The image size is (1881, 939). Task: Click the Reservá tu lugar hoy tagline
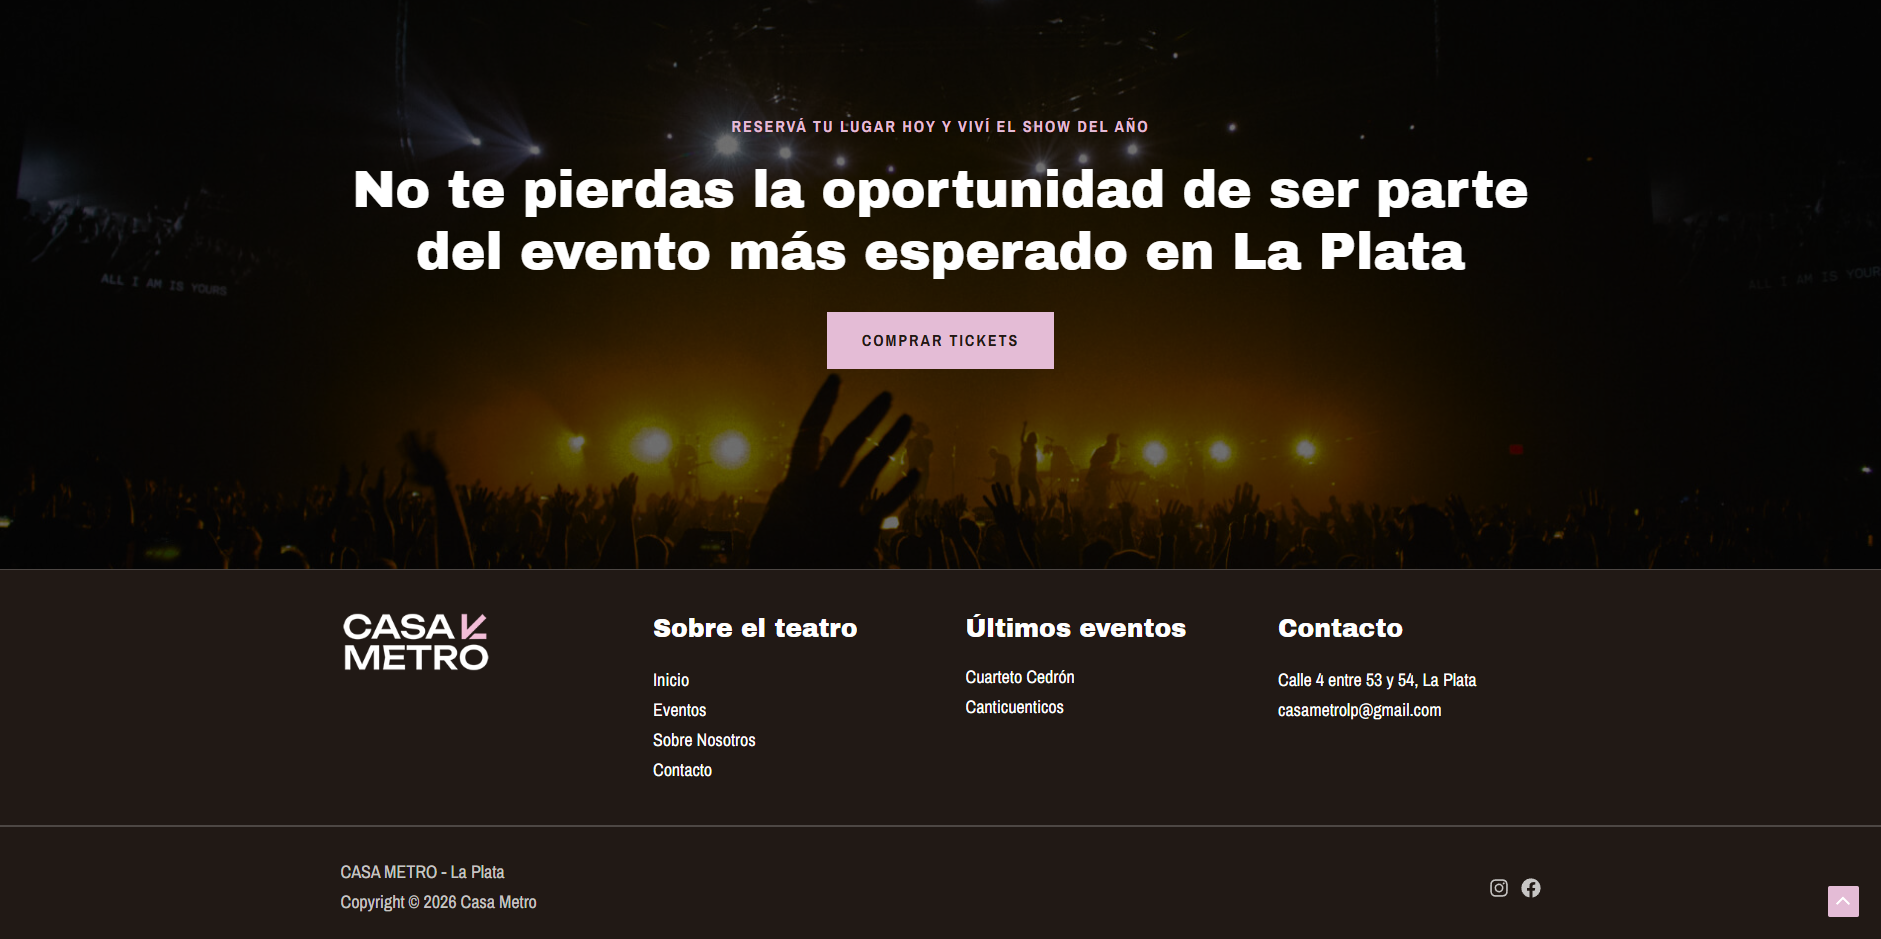coord(940,126)
